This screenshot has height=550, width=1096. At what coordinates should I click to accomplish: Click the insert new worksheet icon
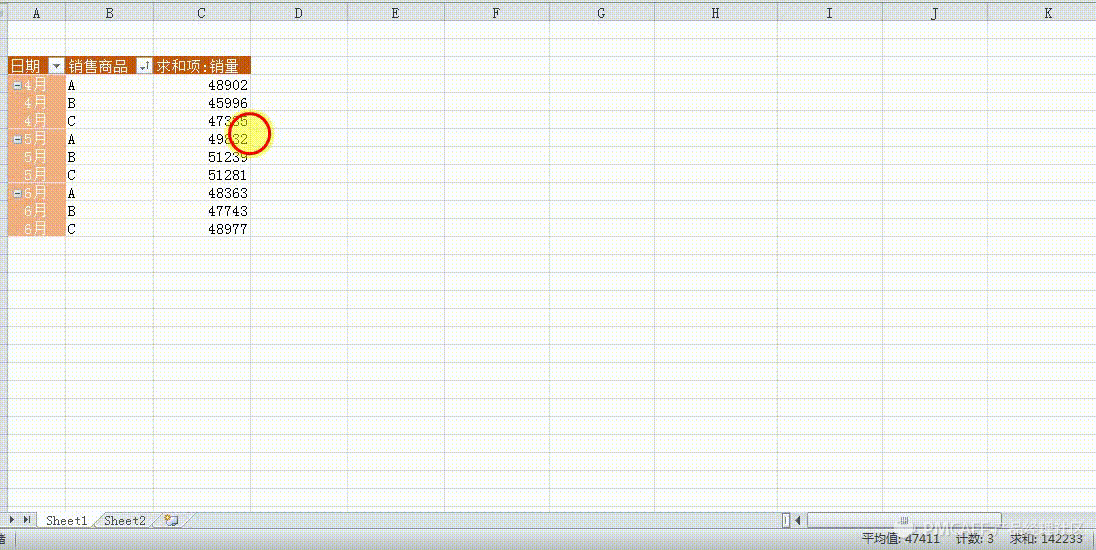pos(171,520)
